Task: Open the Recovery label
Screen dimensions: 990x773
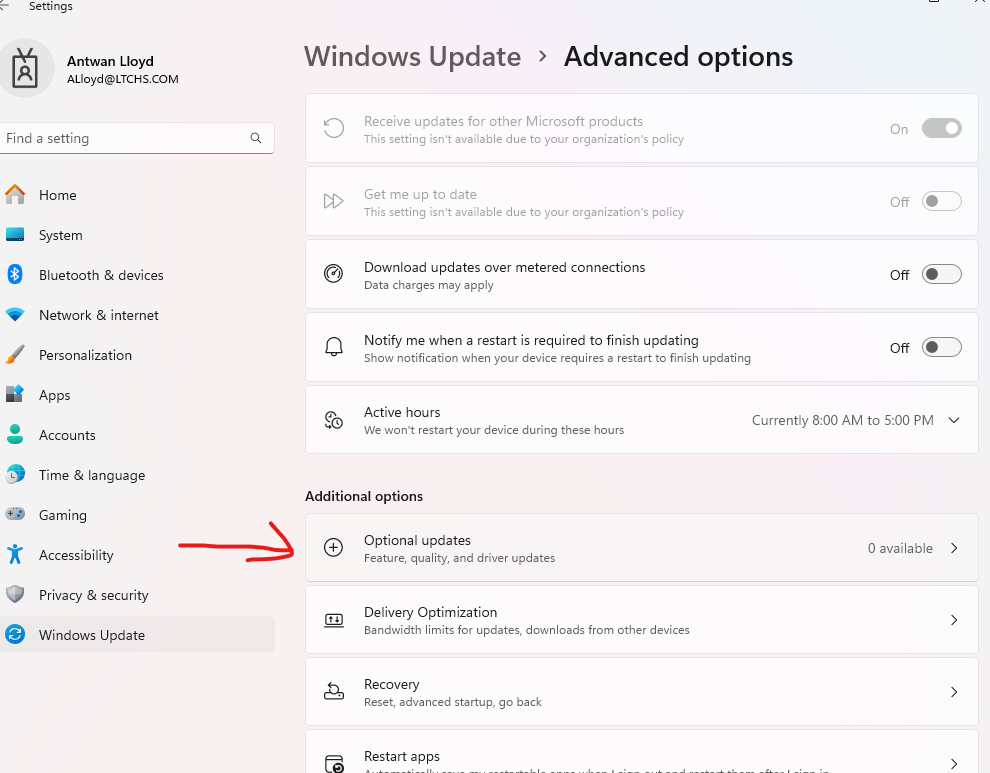Action: [x=391, y=684]
